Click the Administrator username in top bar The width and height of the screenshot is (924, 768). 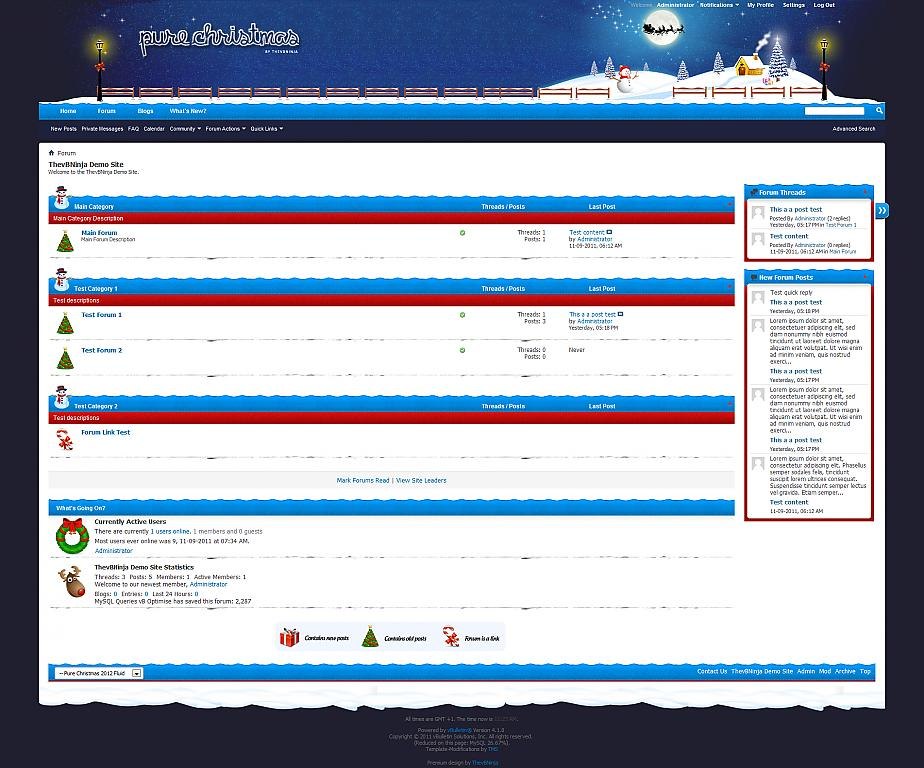pos(675,5)
